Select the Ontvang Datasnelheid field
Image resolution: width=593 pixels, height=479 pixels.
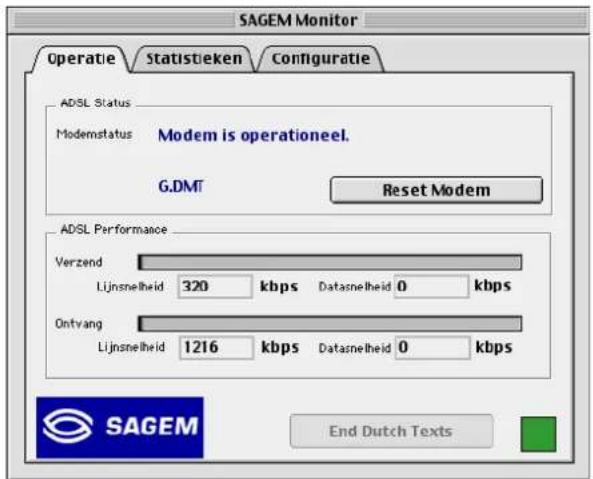pos(433,347)
